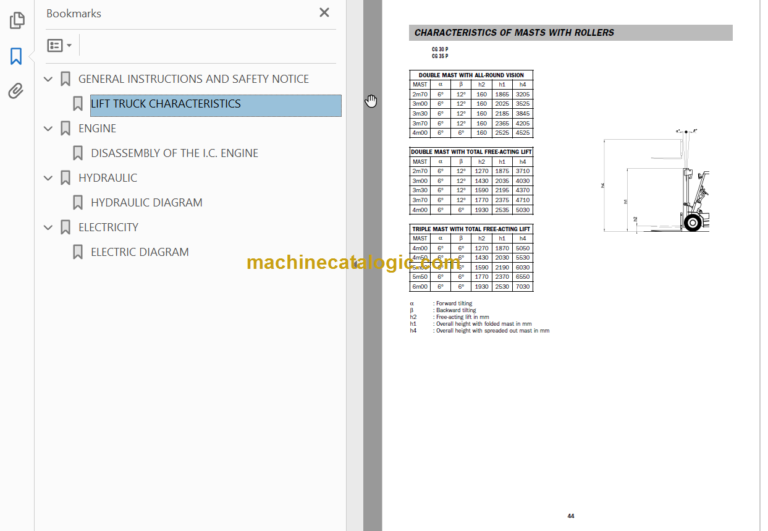Toggle the Bookmarks sidebar icon
The width and height of the screenshot is (768, 531).
(x=16, y=56)
